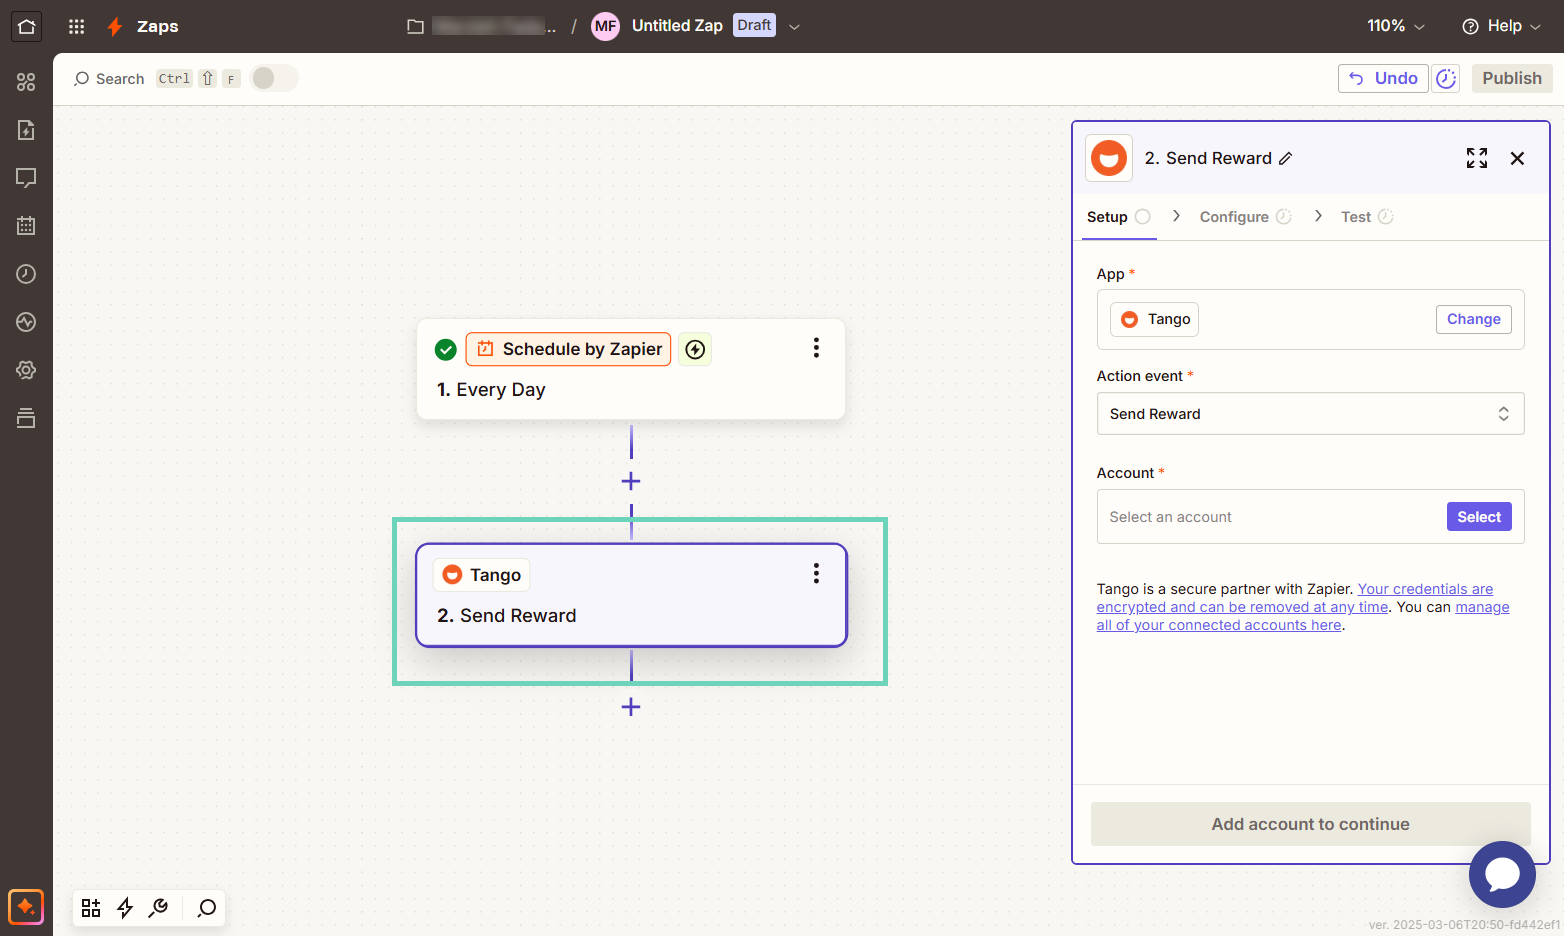Open the calendar icon in sidebar
Image resolution: width=1564 pixels, height=936 pixels.
click(x=26, y=226)
